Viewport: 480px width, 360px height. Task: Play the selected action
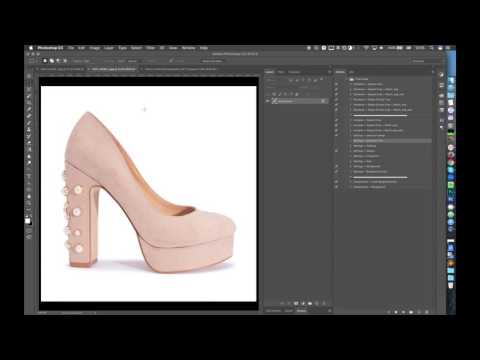pyautogui.click(x=404, y=312)
